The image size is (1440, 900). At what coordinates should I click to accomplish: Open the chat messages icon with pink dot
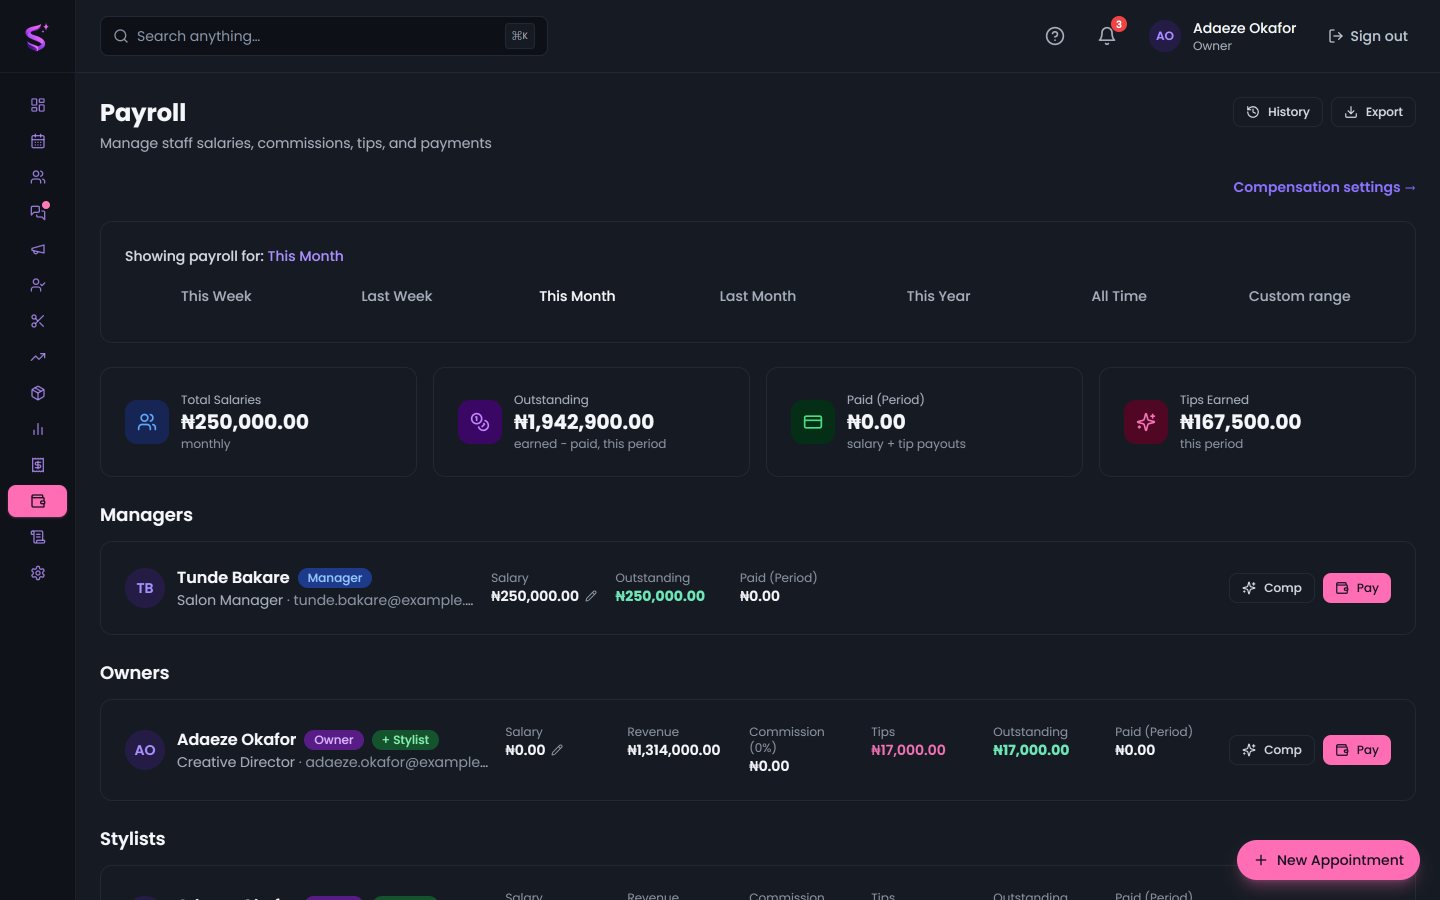coord(38,213)
